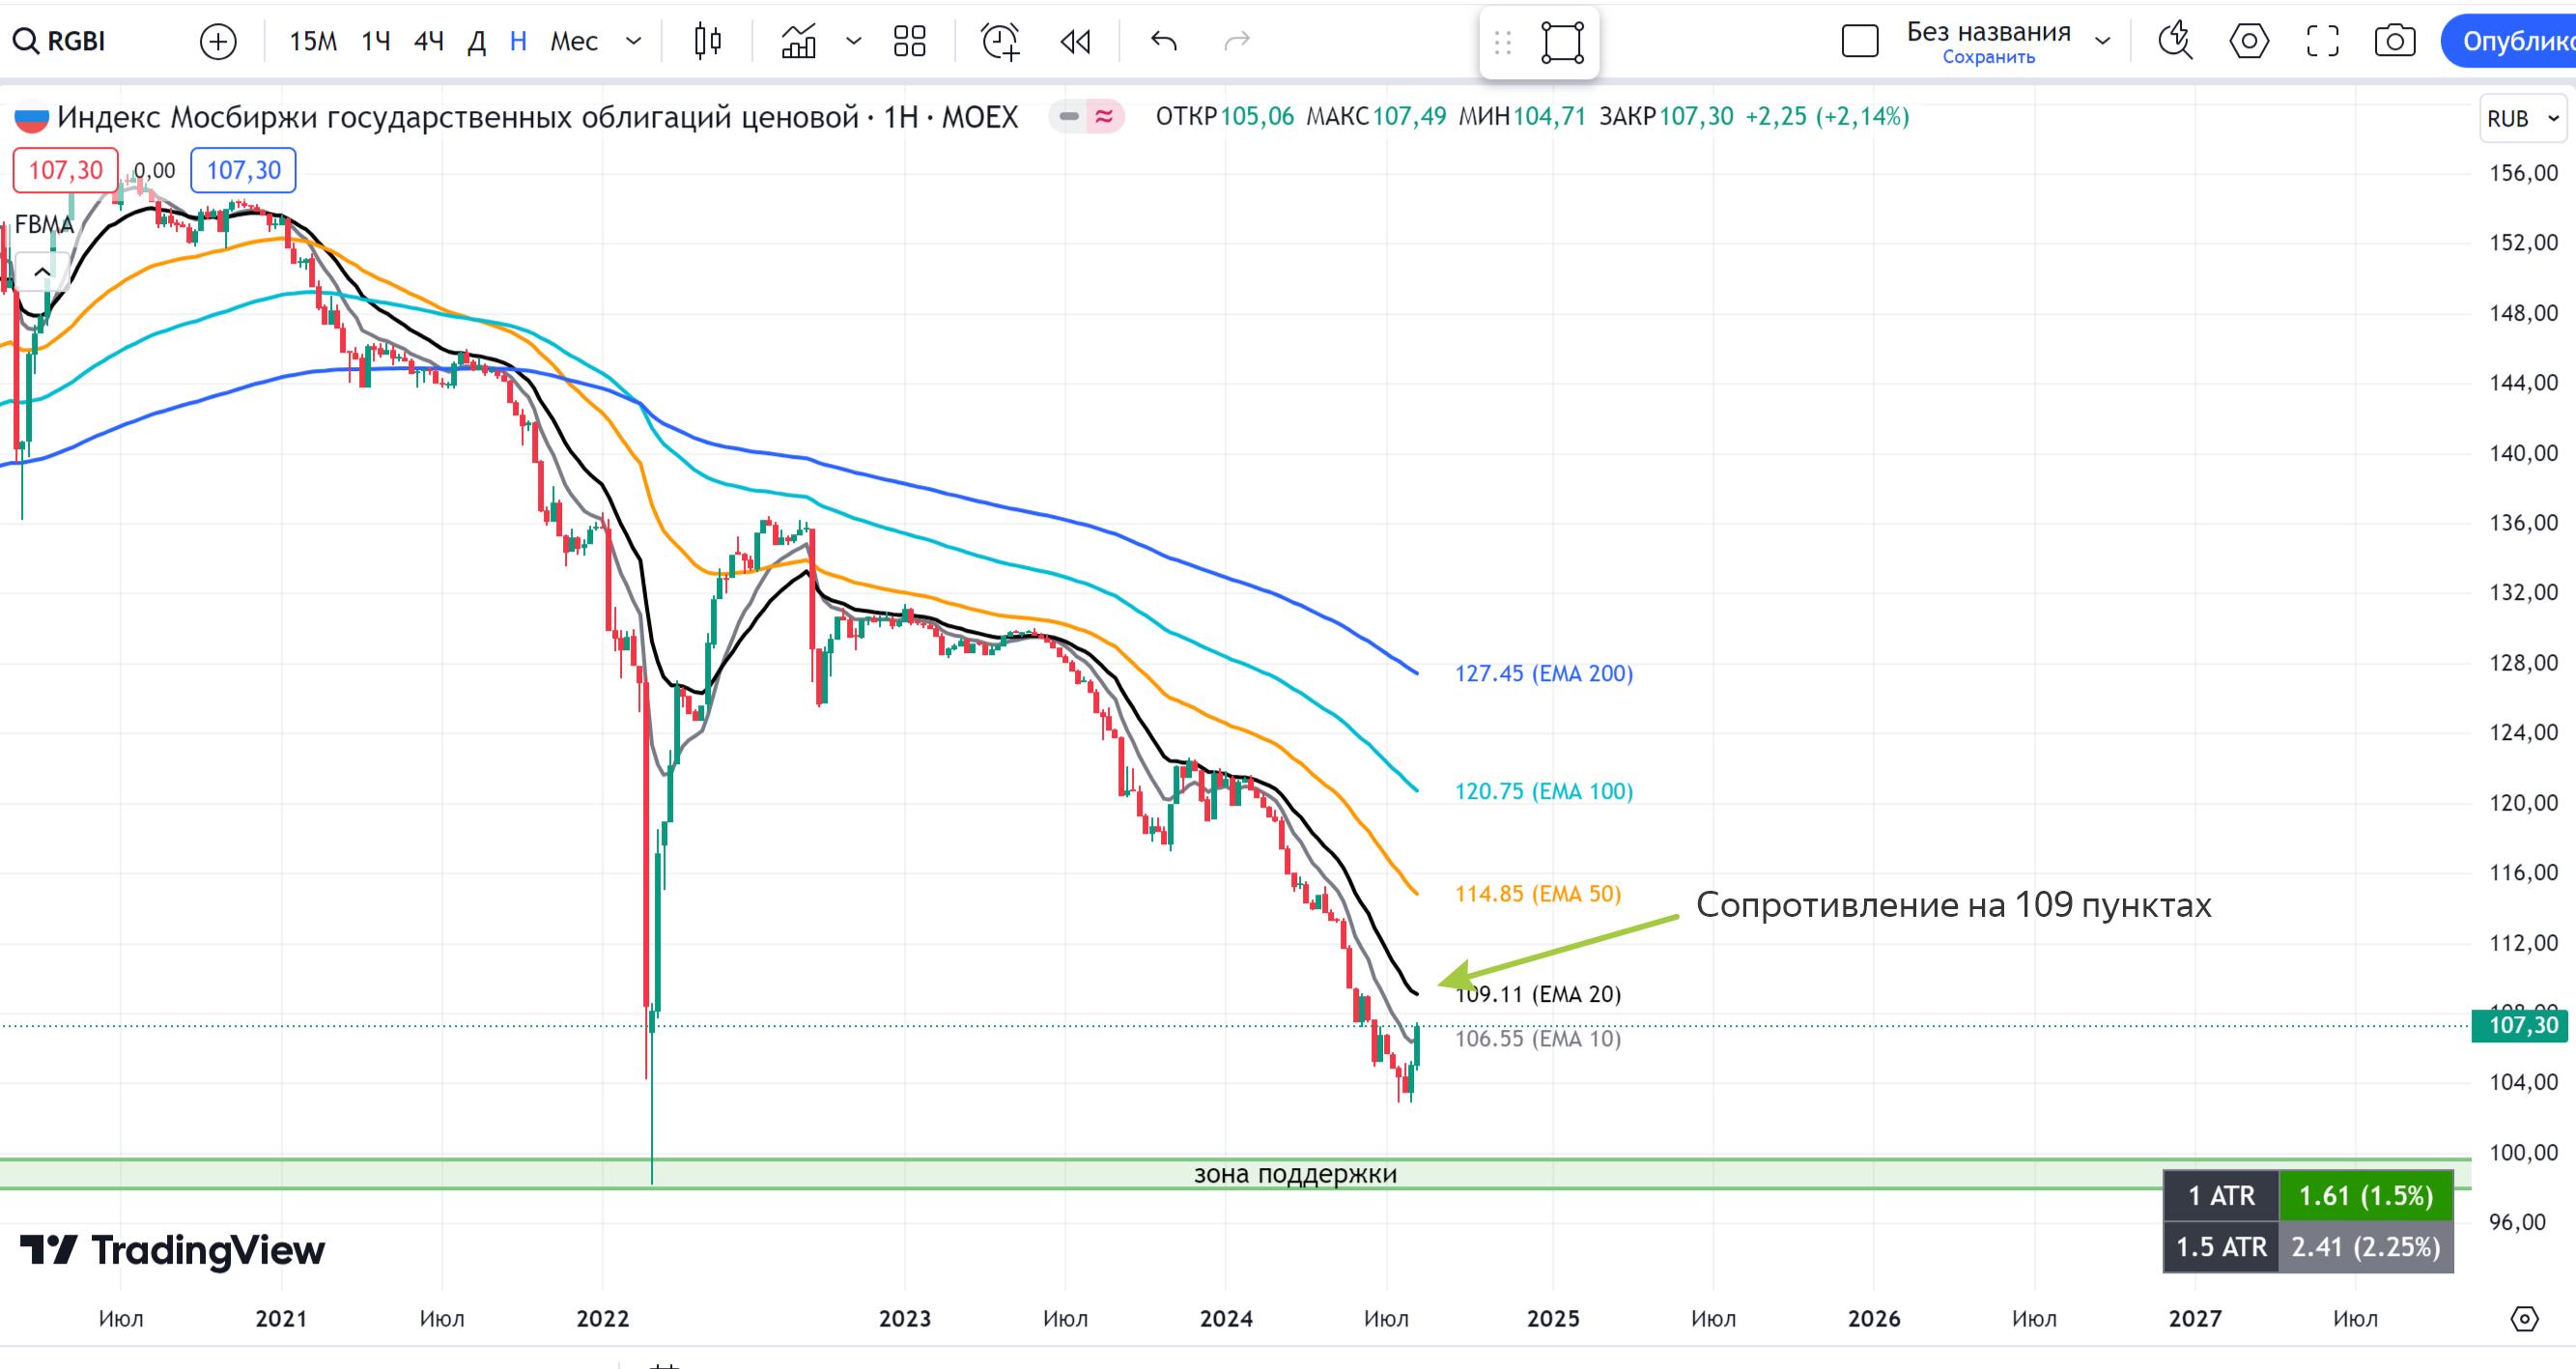This screenshot has width=2576, height=1369.
Task: Toggle the layout checkbox square
Action: coord(1859,41)
